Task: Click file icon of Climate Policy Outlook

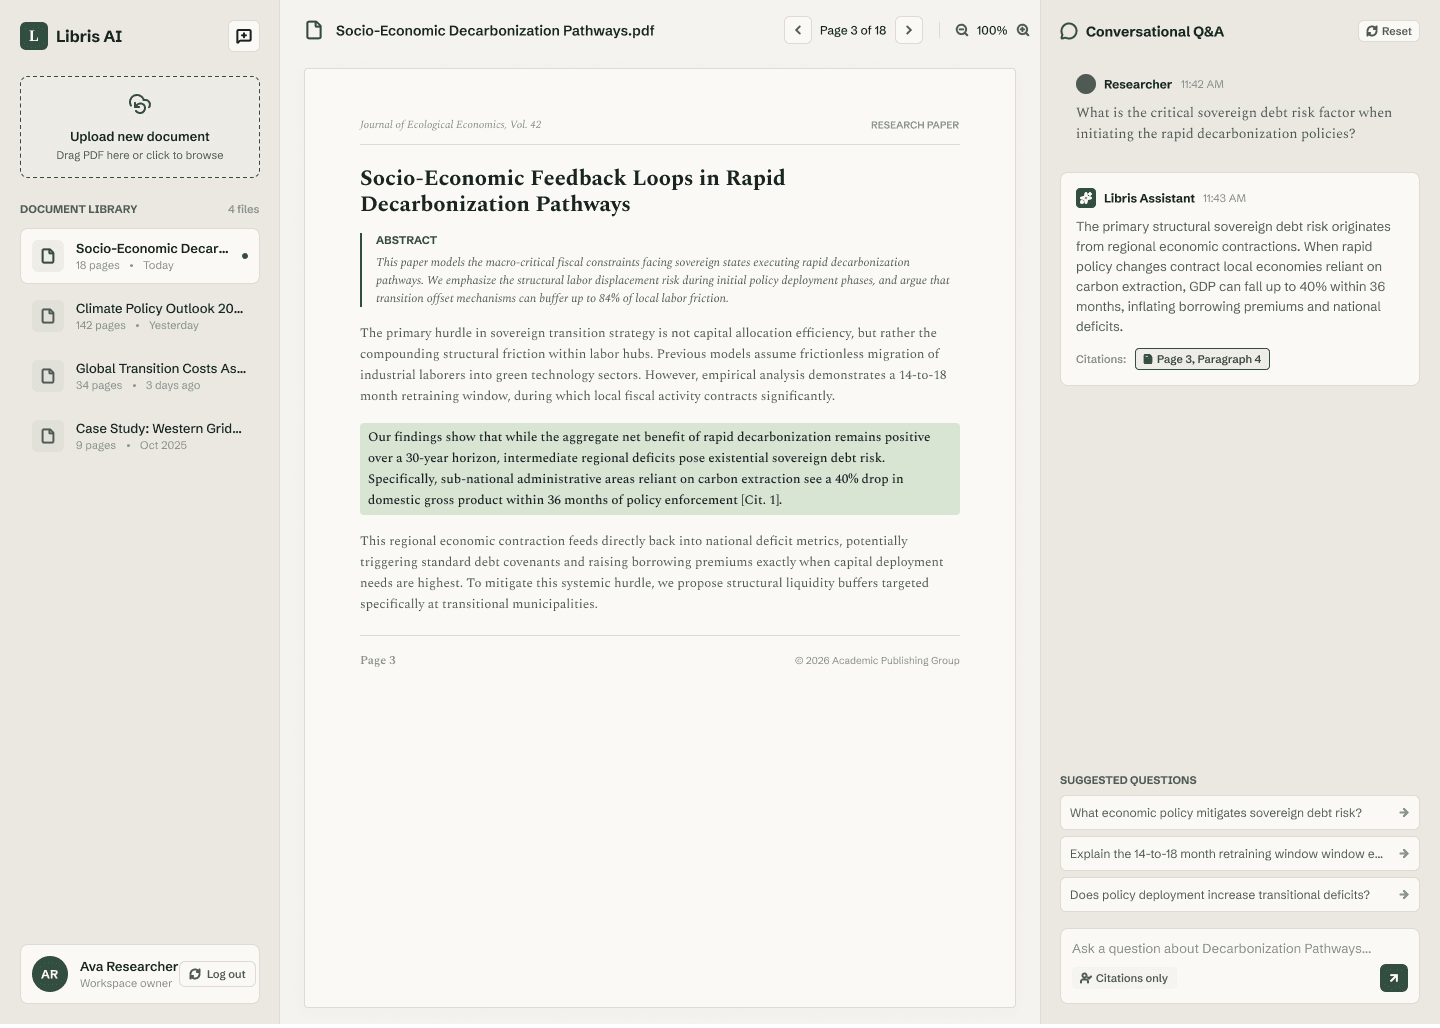Action: pos(48,316)
